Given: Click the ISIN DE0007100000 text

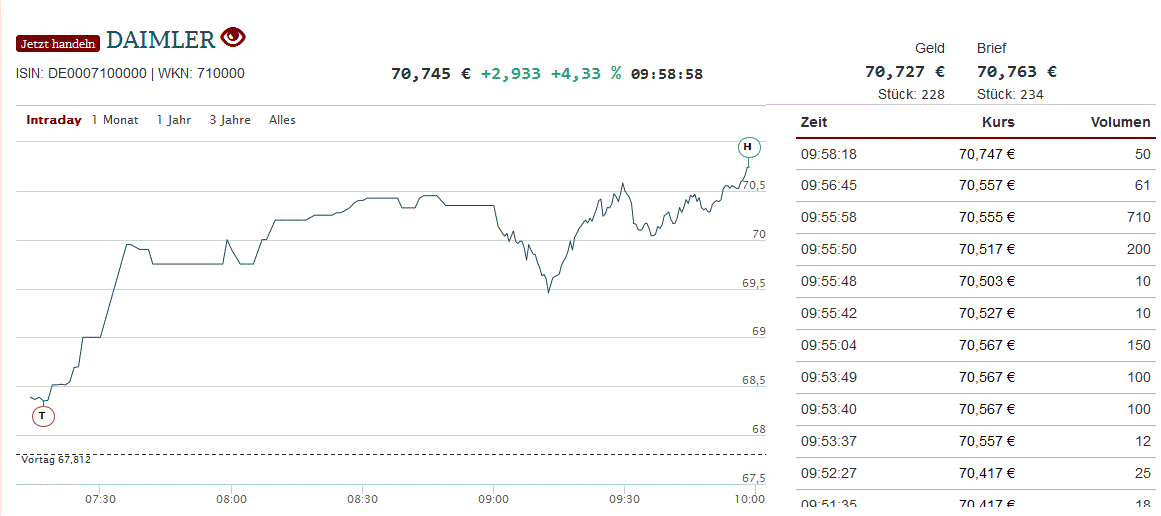Looking at the screenshot, I should click(81, 73).
